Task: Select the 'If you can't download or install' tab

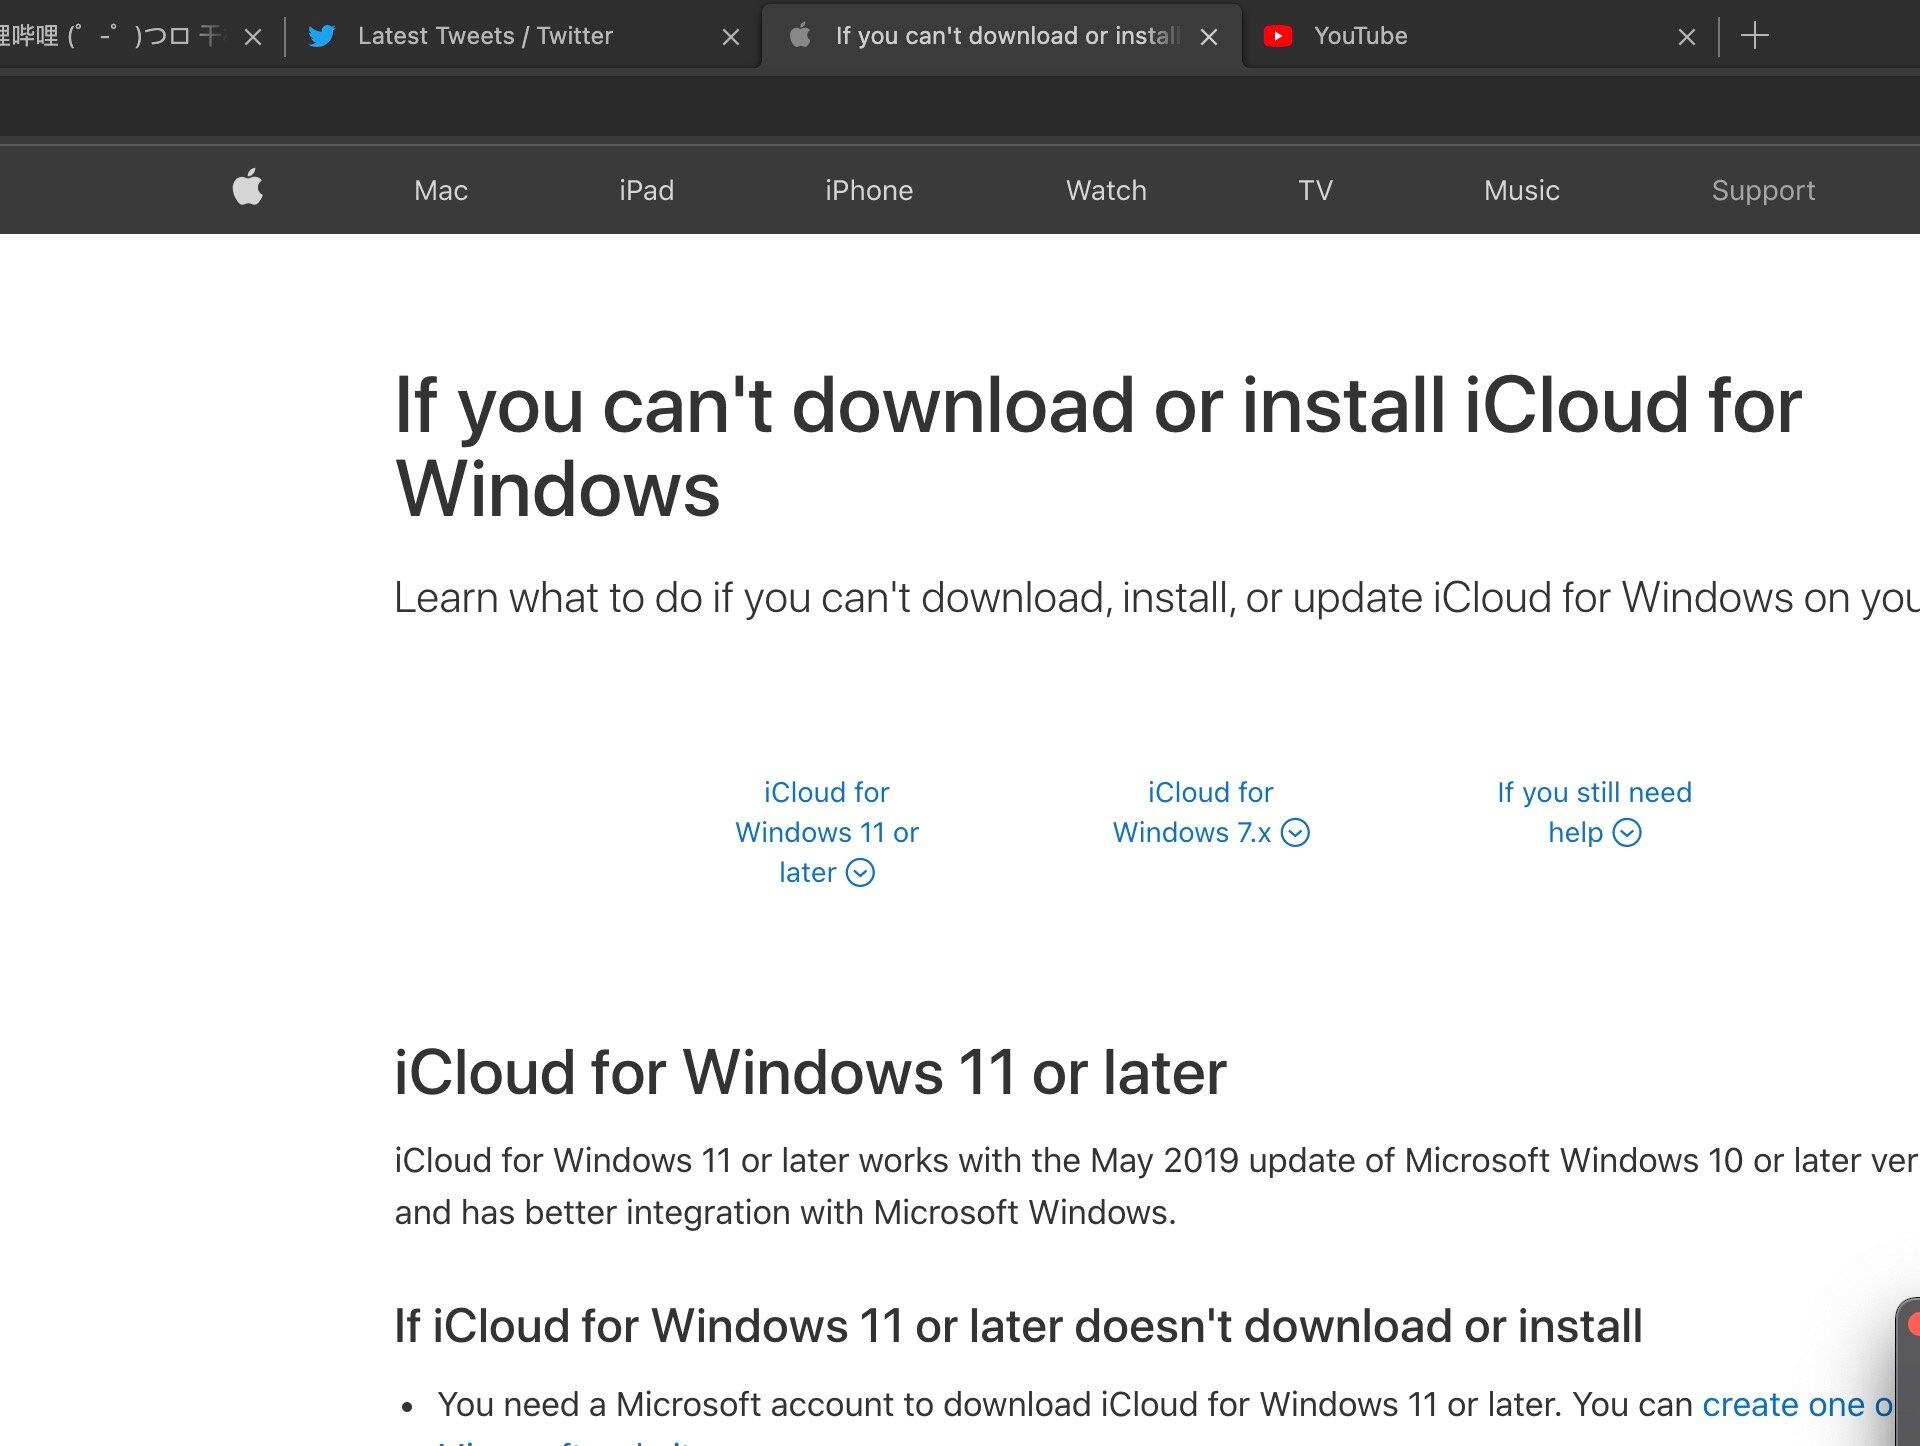Action: click(x=1000, y=37)
